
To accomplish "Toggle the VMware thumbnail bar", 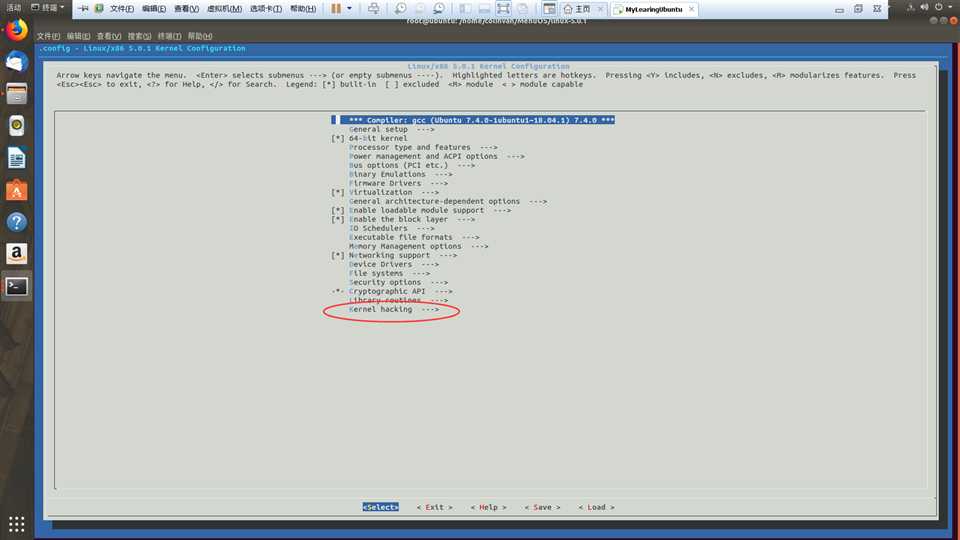I will coord(484,9).
